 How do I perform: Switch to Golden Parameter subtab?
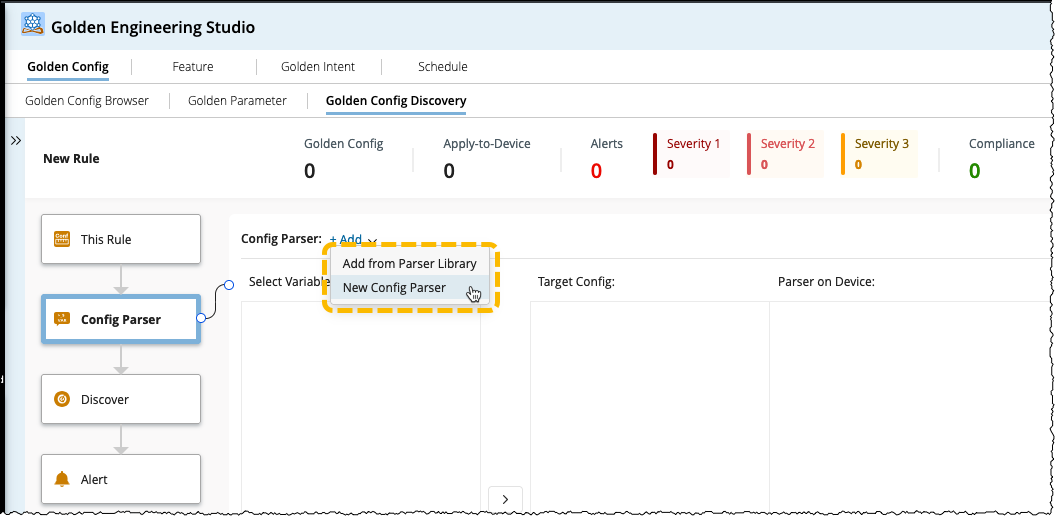pyautogui.click(x=238, y=100)
